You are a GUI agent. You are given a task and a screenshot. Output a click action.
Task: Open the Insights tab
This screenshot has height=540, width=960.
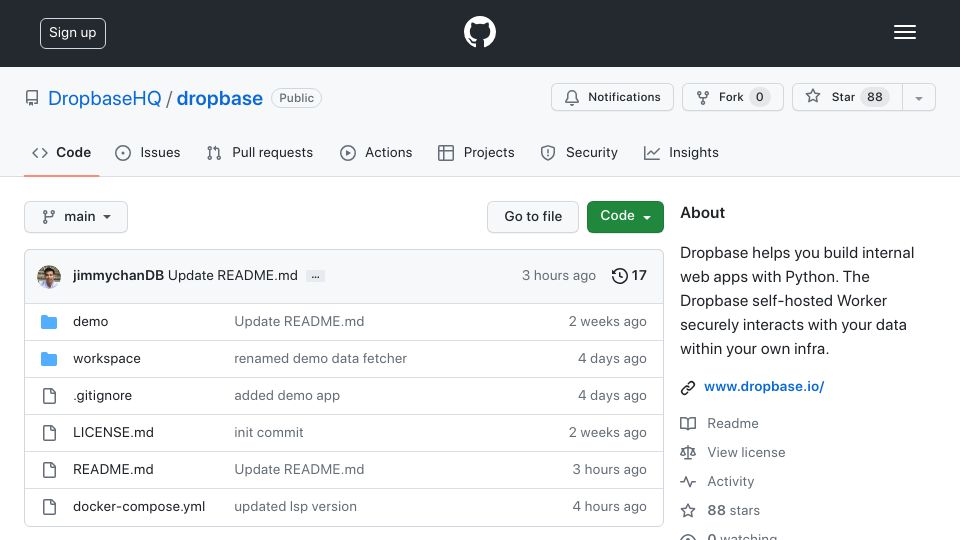(x=681, y=152)
